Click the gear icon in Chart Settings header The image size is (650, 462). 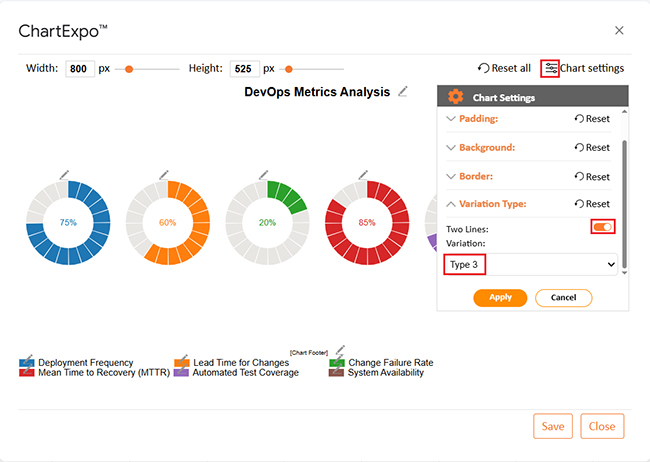click(x=456, y=97)
